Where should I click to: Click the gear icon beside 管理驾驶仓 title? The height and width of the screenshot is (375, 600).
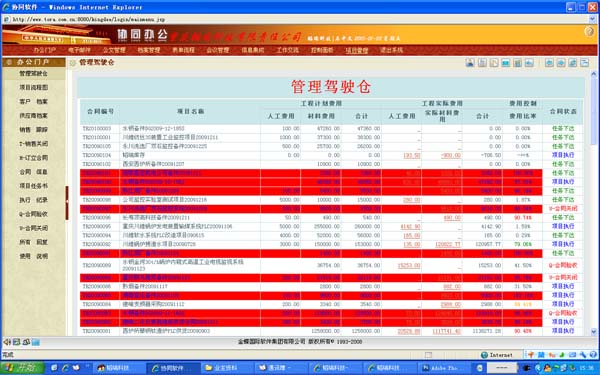click(73, 63)
